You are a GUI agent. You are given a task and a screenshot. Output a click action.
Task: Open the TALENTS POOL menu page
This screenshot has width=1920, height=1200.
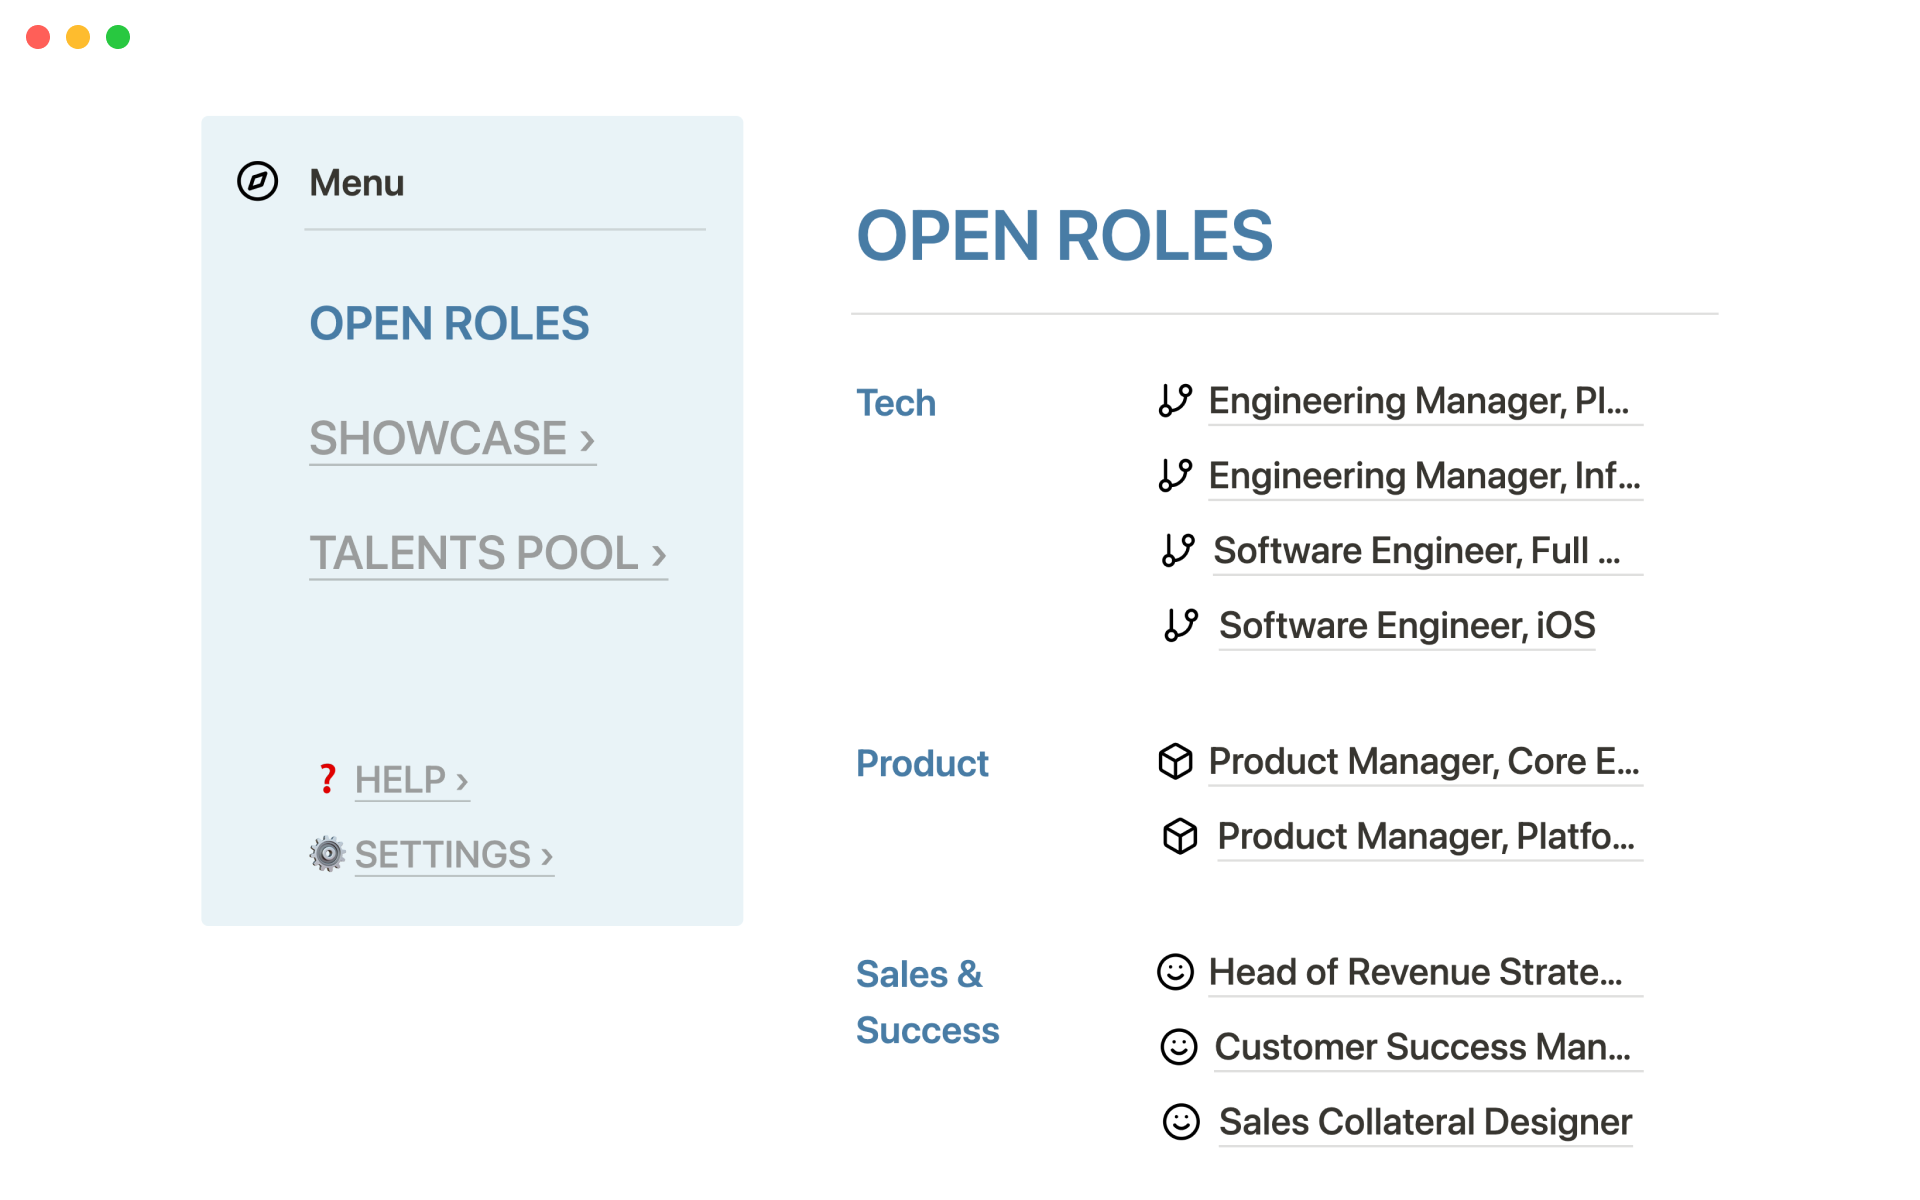click(487, 553)
